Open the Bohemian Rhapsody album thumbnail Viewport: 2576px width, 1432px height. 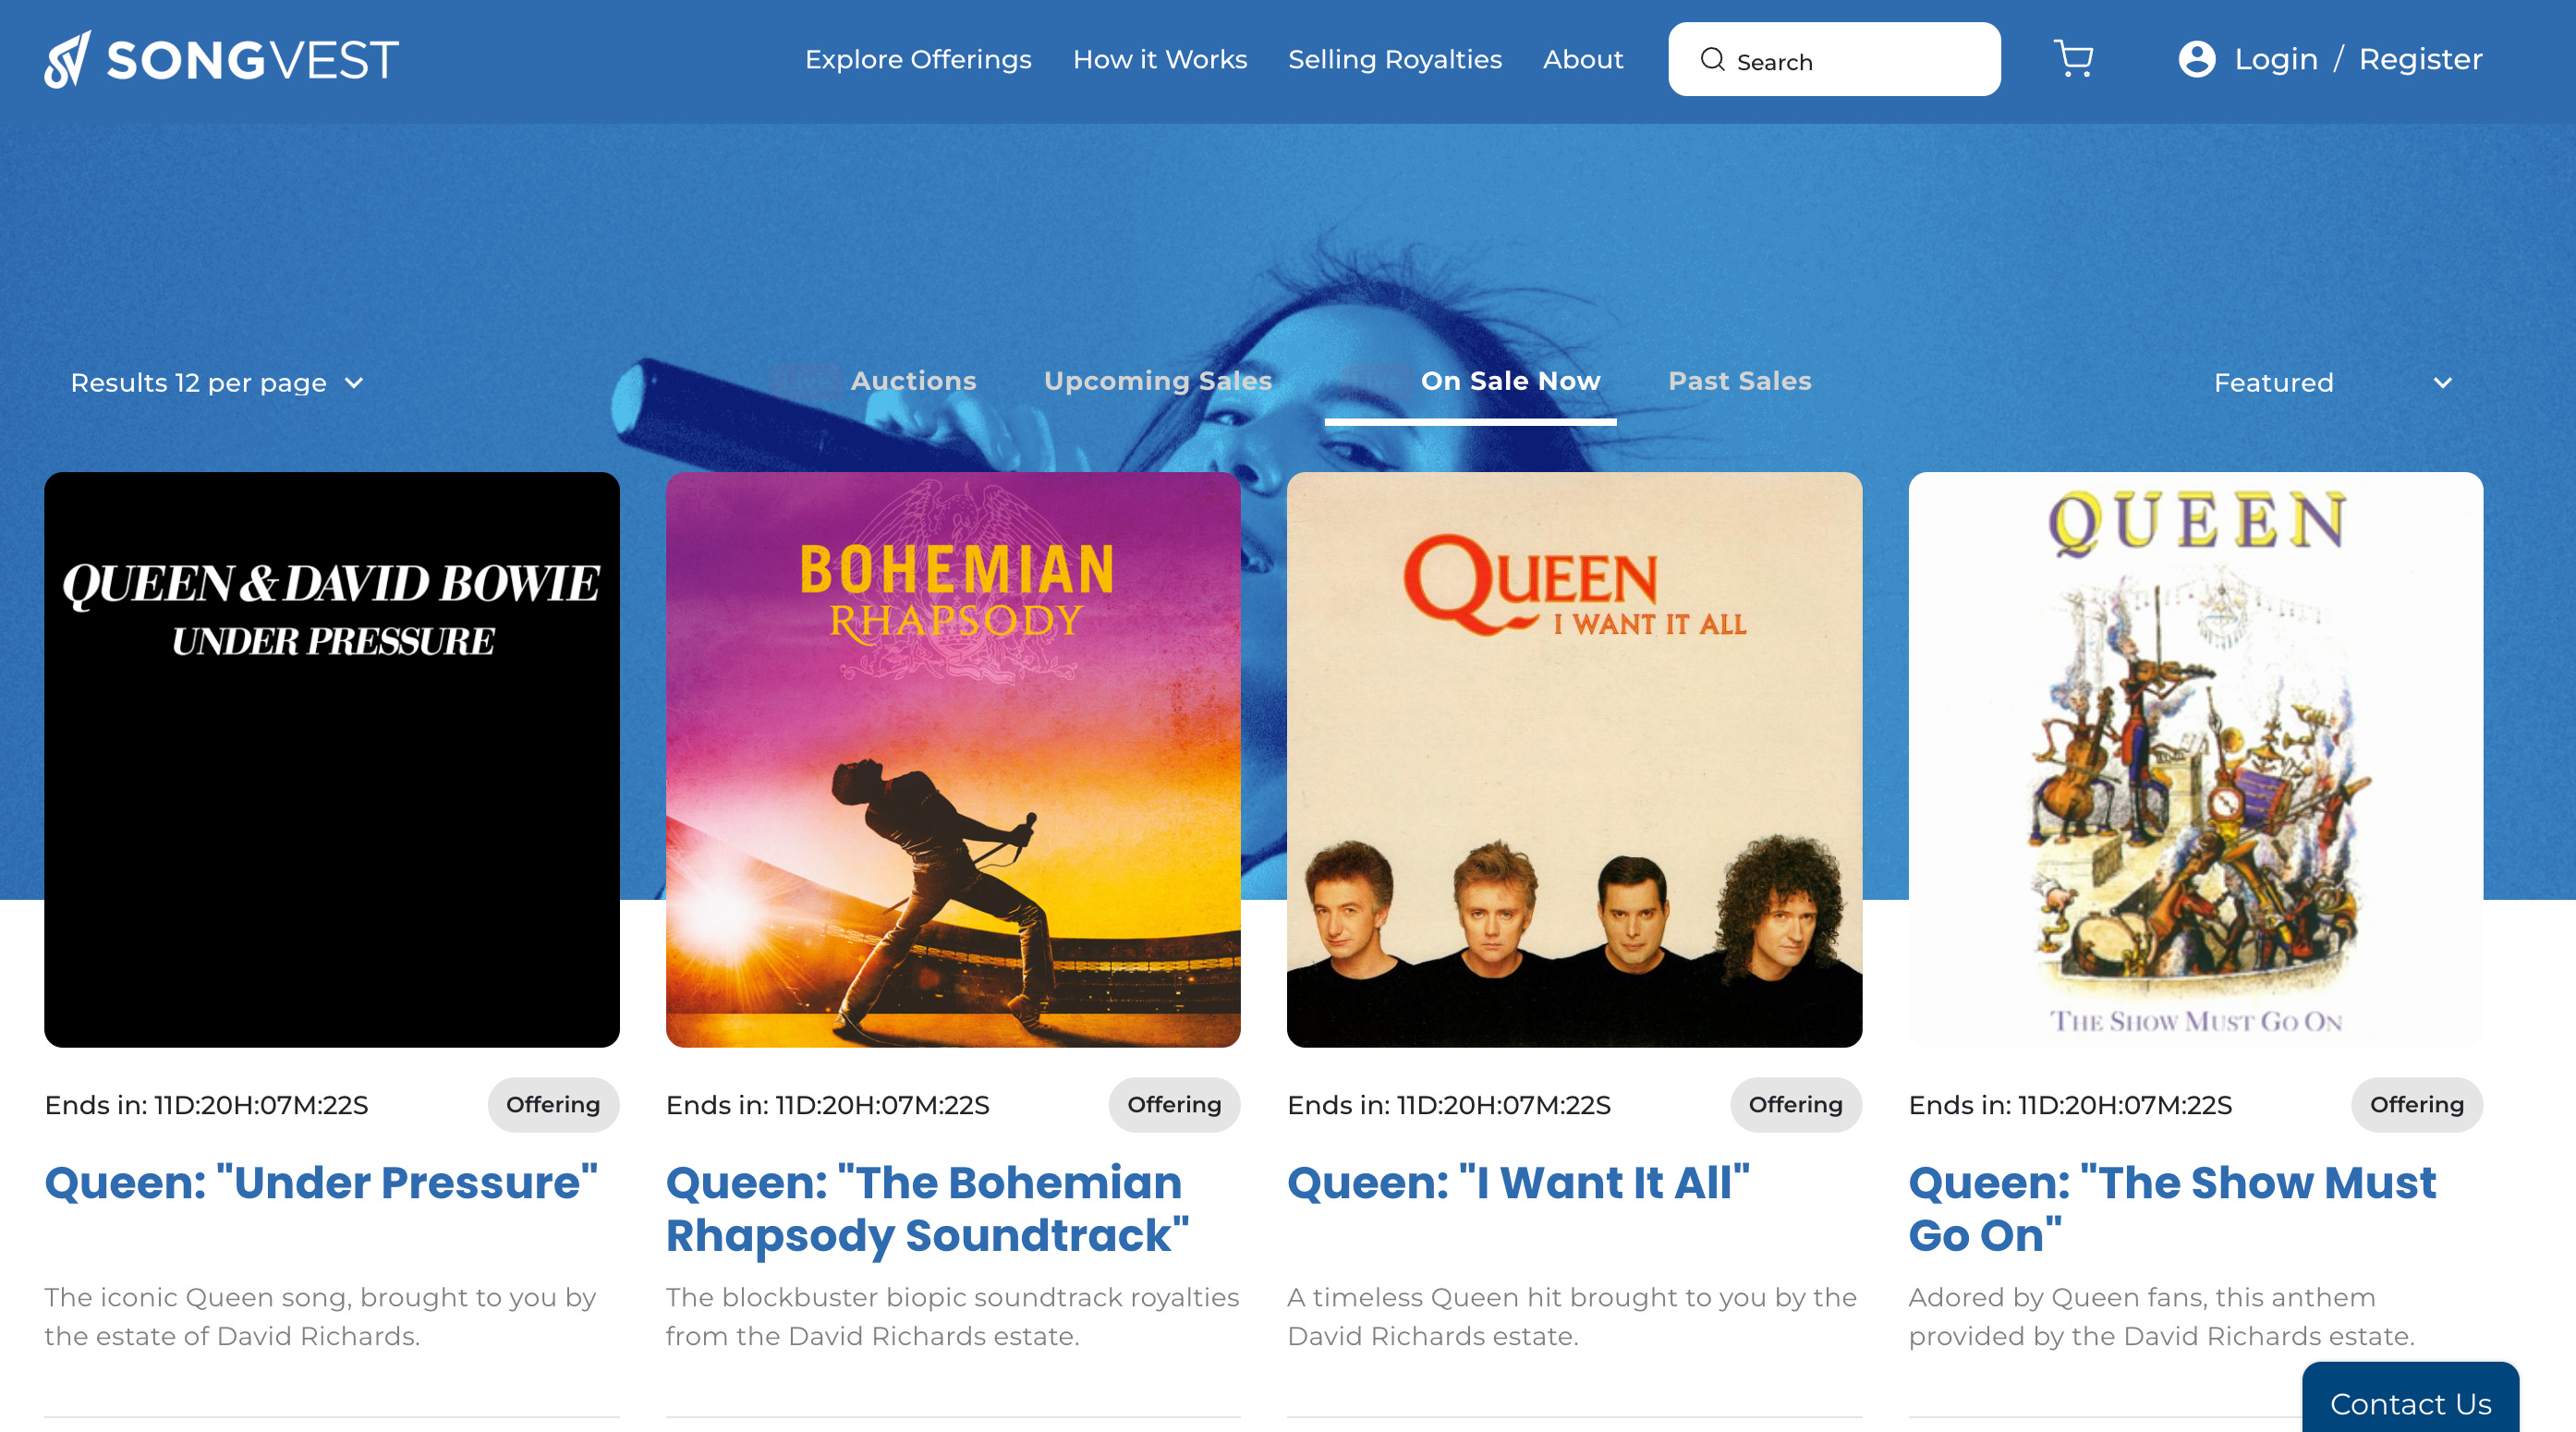point(953,760)
